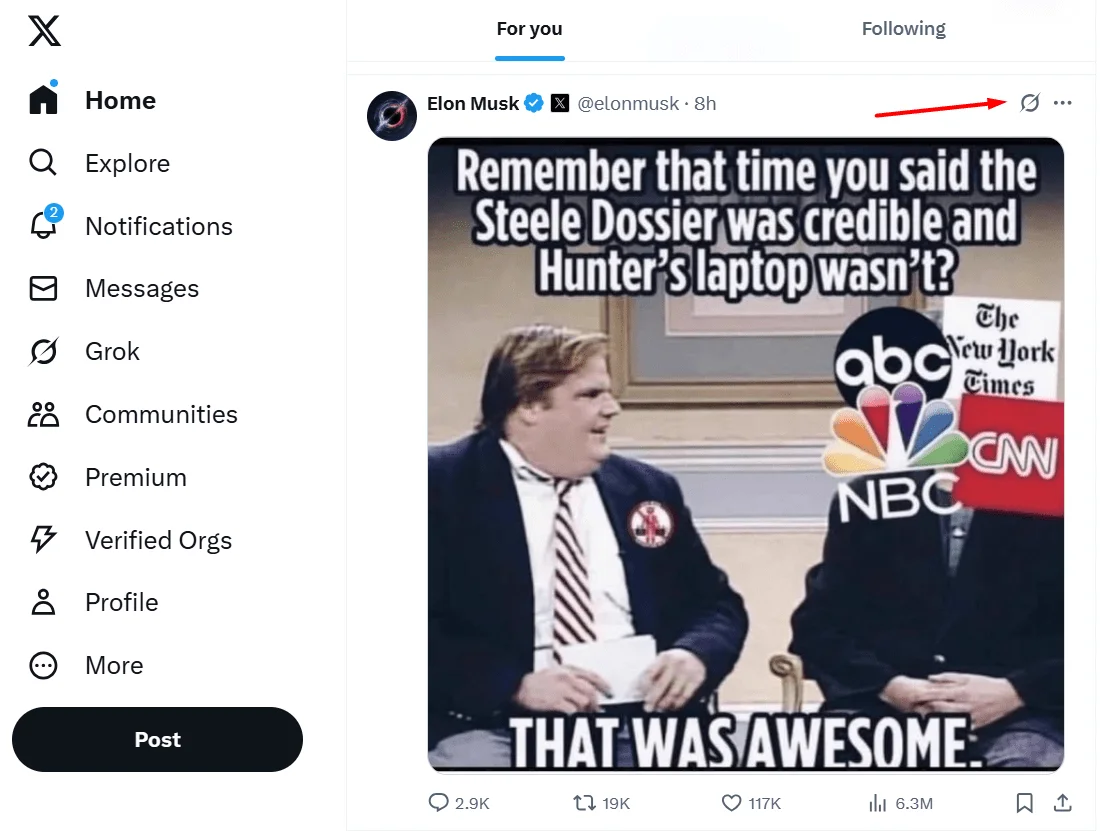The width and height of the screenshot is (1105, 831).
Task: Open Notifications with bell icon
Action: 44,226
